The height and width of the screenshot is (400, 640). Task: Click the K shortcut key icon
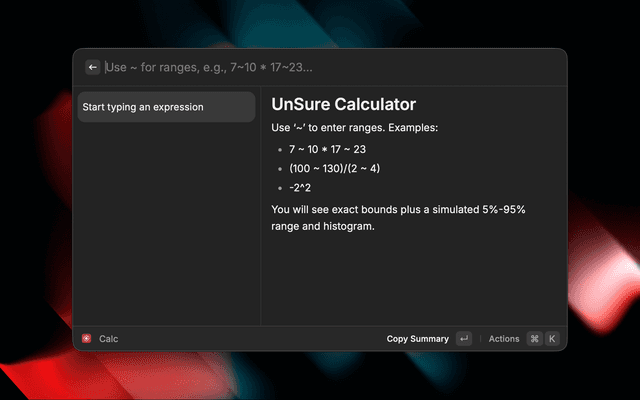[x=551, y=339]
